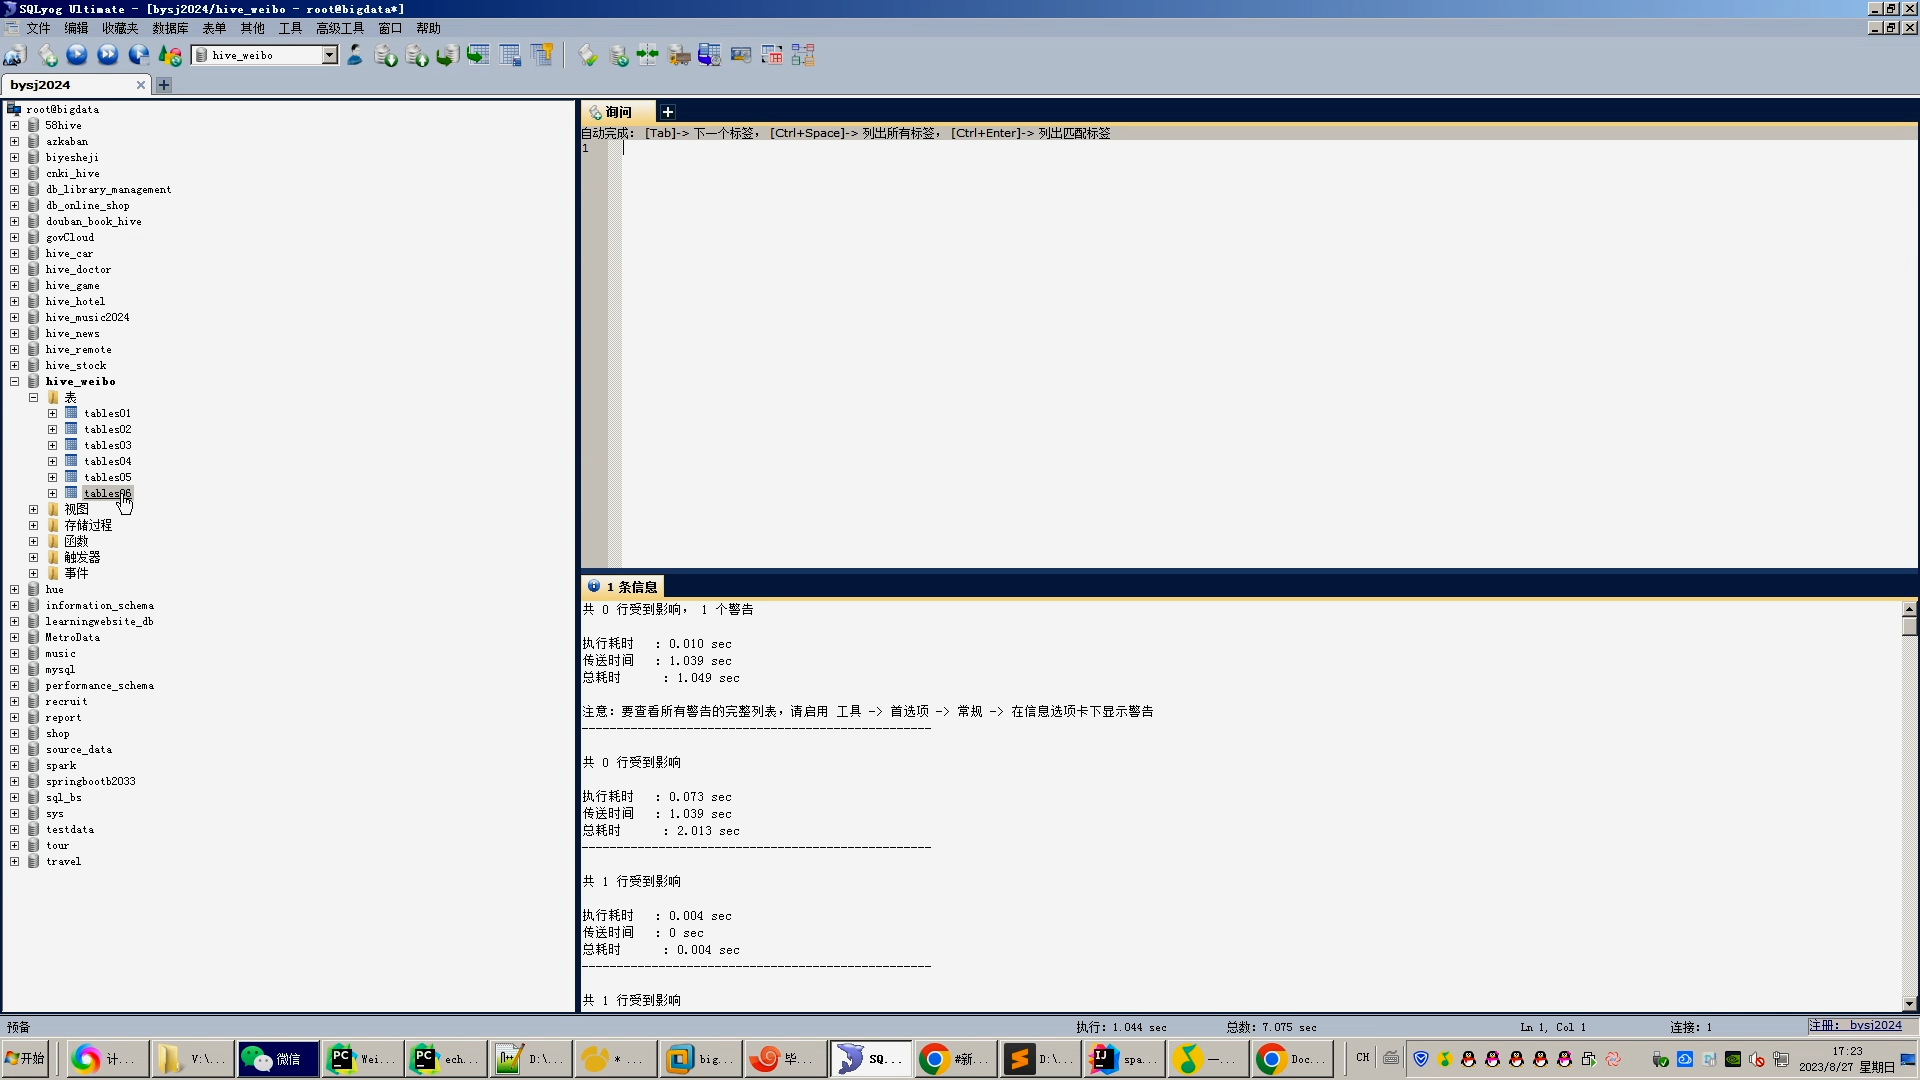Click the schema designer icon
1920x1080 pixels.
tap(803, 56)
